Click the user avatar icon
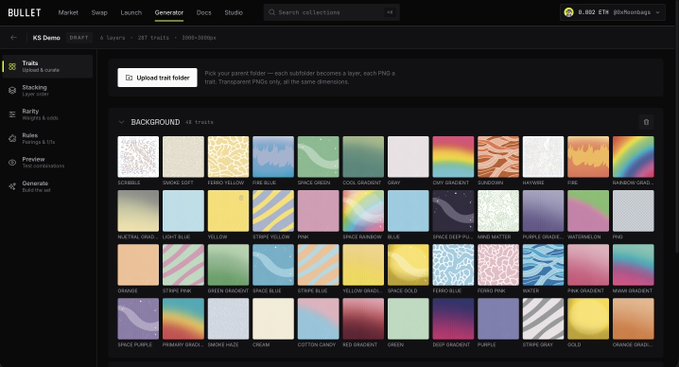 [x=569, y=12]
